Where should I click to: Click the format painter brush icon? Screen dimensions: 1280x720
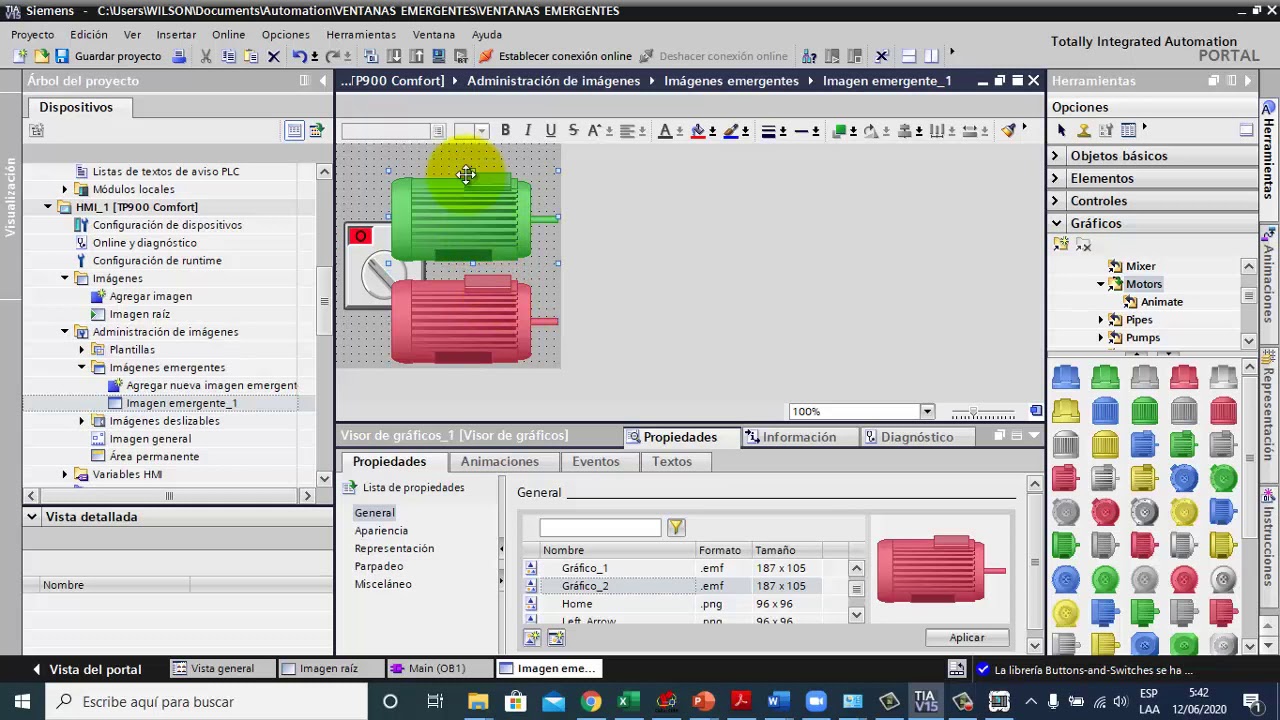coord(1008,130)
